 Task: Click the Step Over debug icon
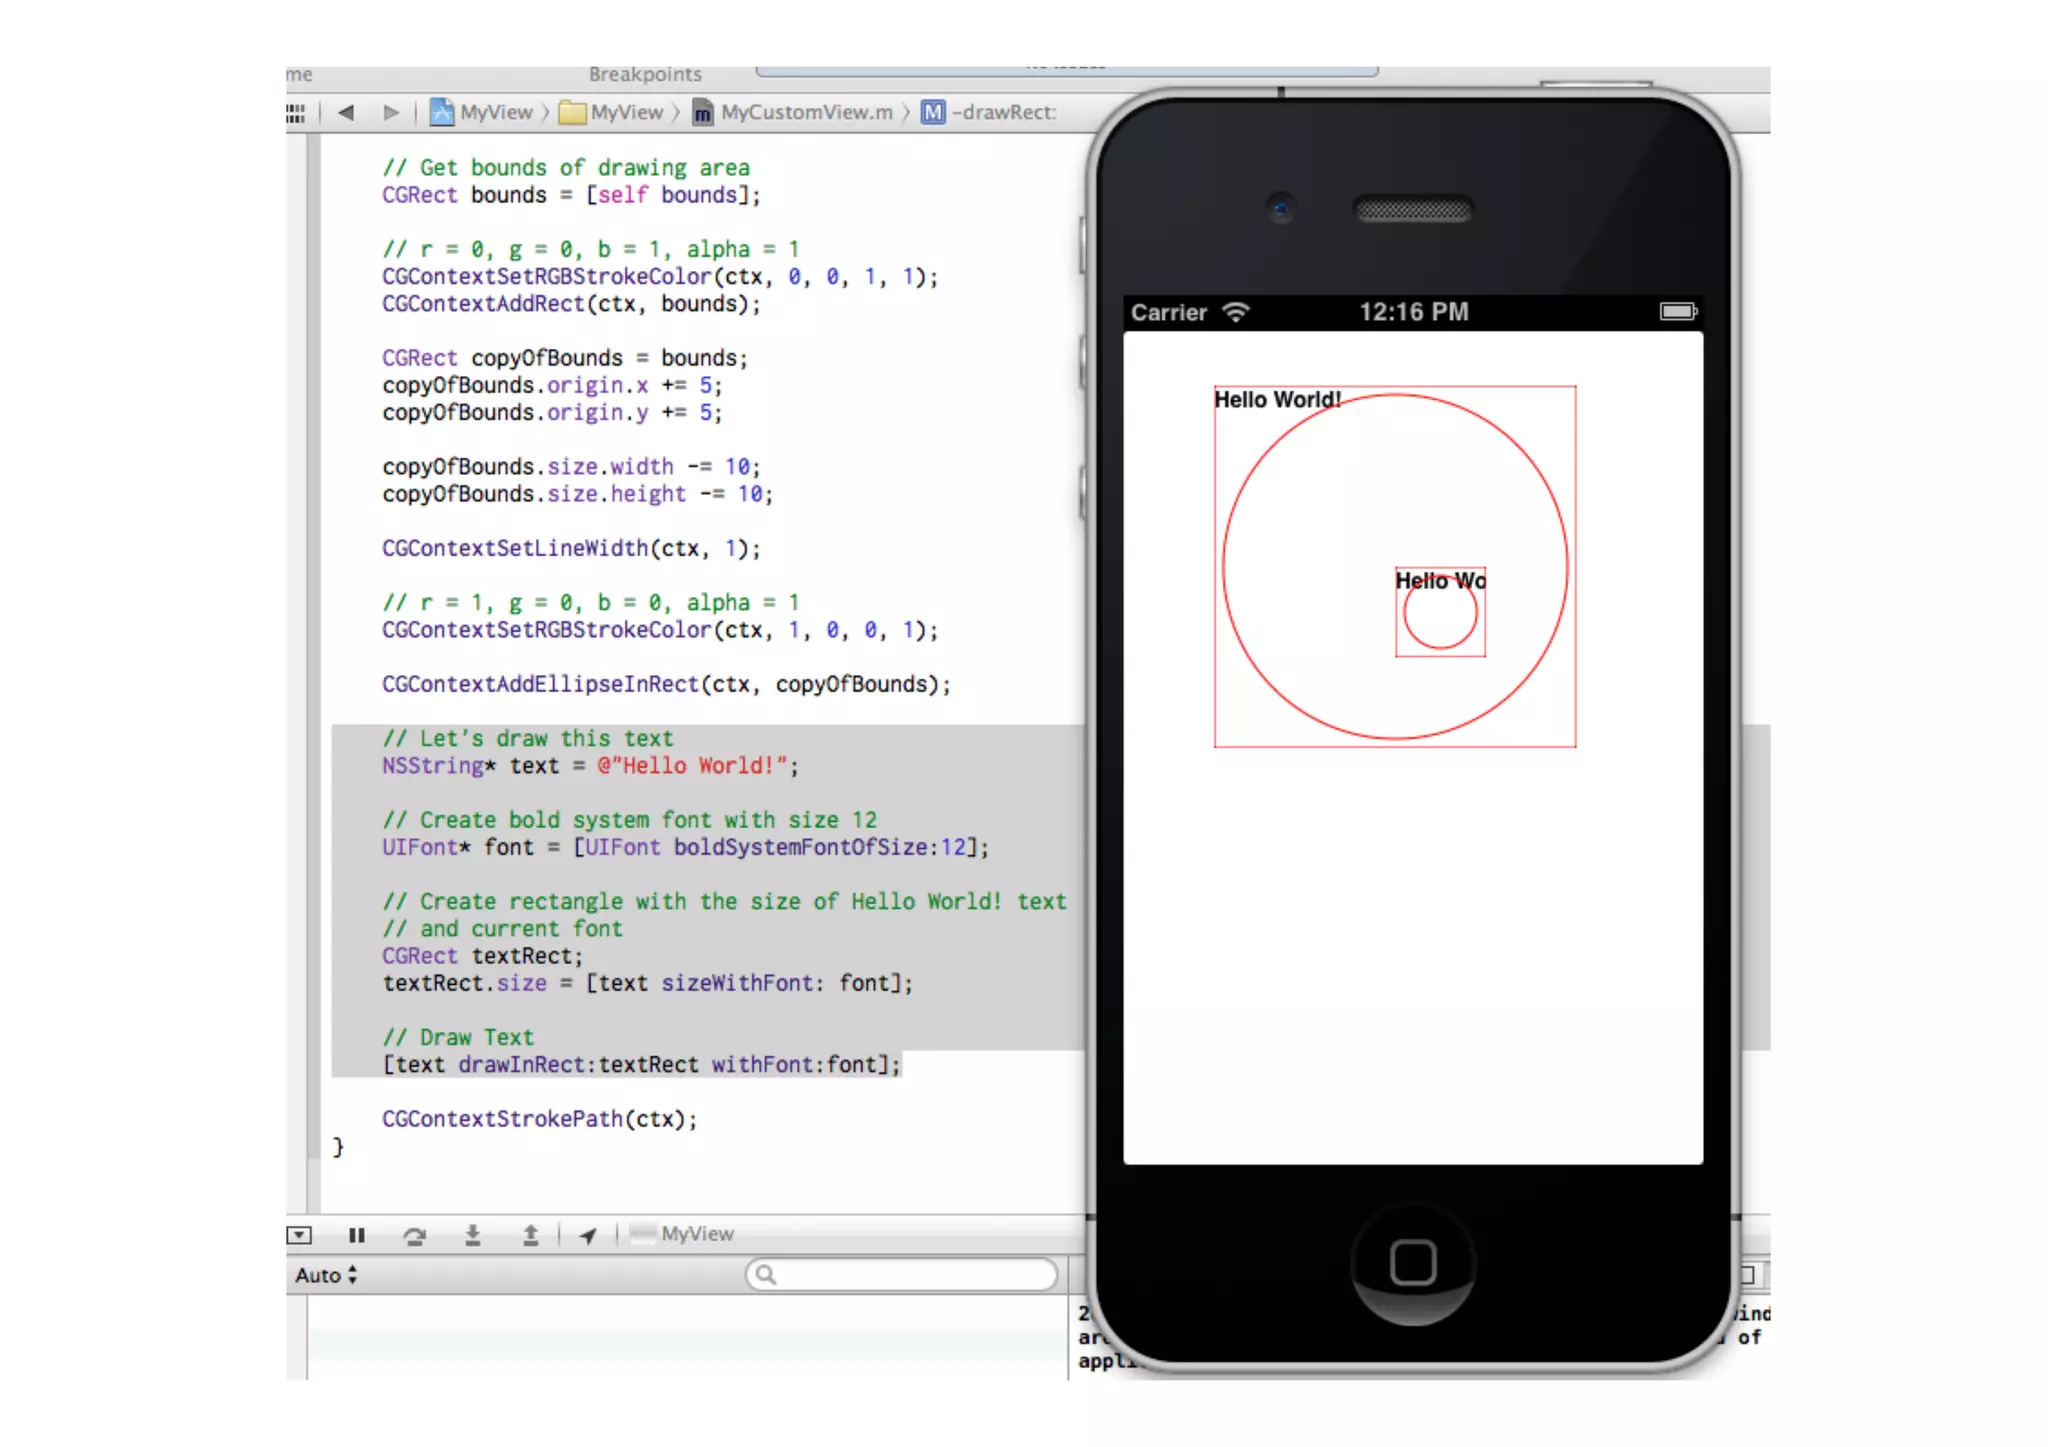(x=414, y=1235)
